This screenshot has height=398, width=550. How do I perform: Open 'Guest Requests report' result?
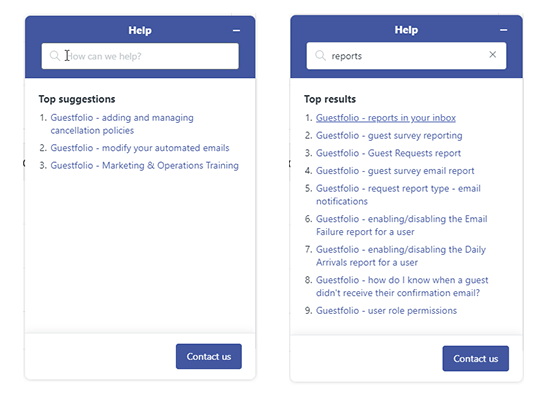[x=388, y=153]
